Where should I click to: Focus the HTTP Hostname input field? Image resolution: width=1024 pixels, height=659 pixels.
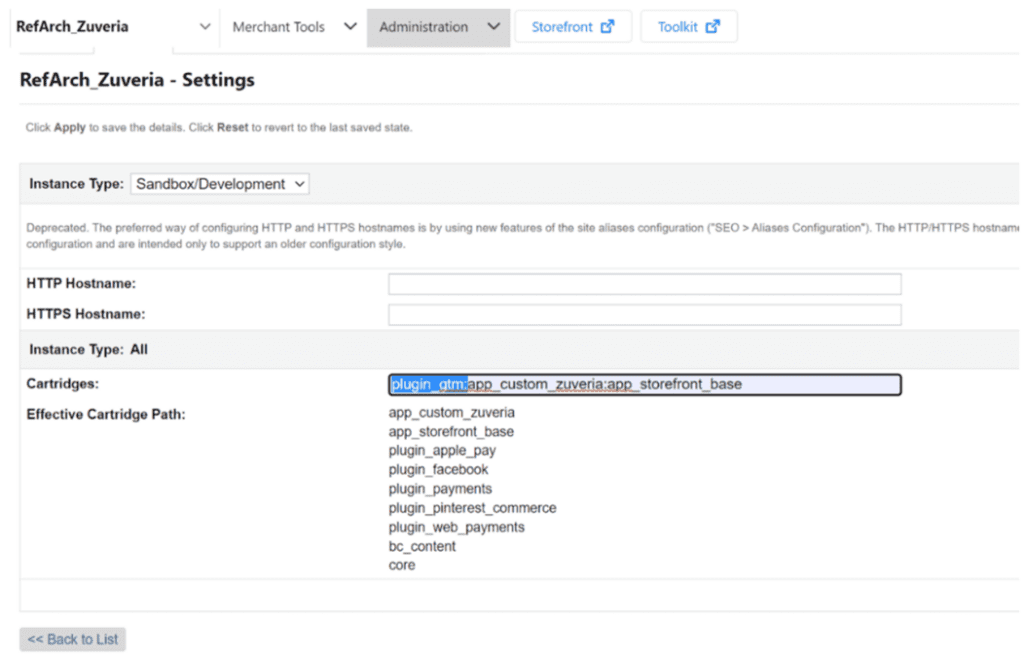(644, 284)
